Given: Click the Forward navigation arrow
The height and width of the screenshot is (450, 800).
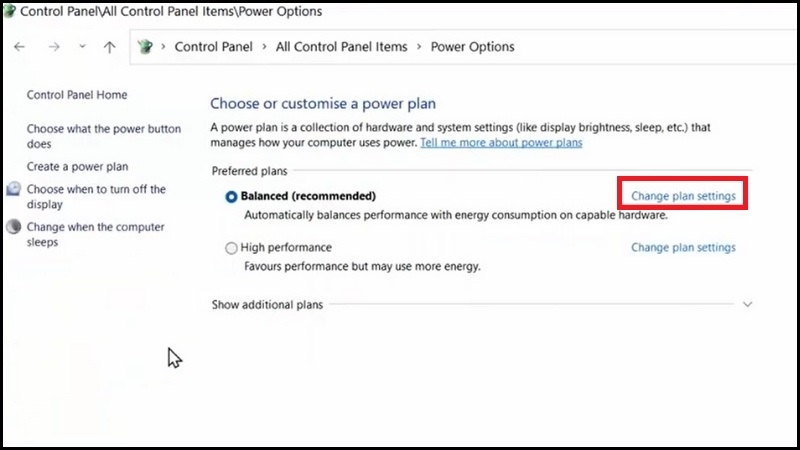Looking at the screenshot, I should [x=52, y=47].
